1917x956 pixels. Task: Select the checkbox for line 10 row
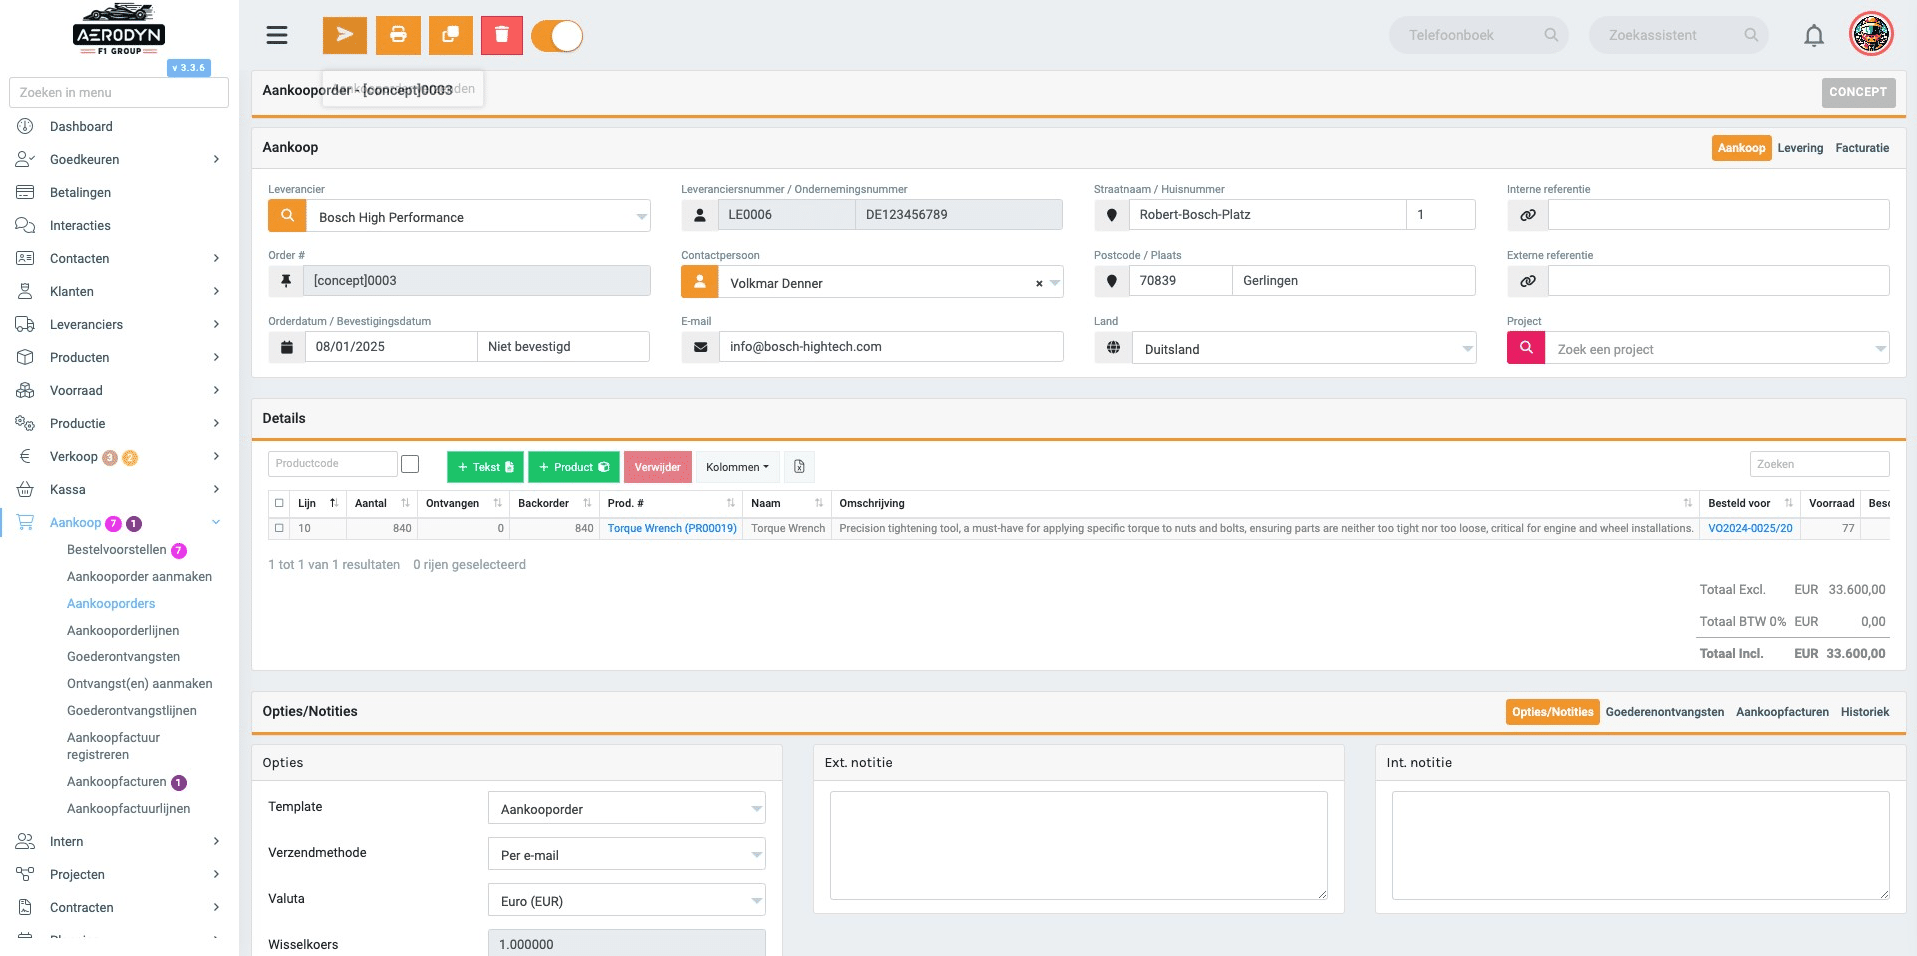click(x=279, y=528)
